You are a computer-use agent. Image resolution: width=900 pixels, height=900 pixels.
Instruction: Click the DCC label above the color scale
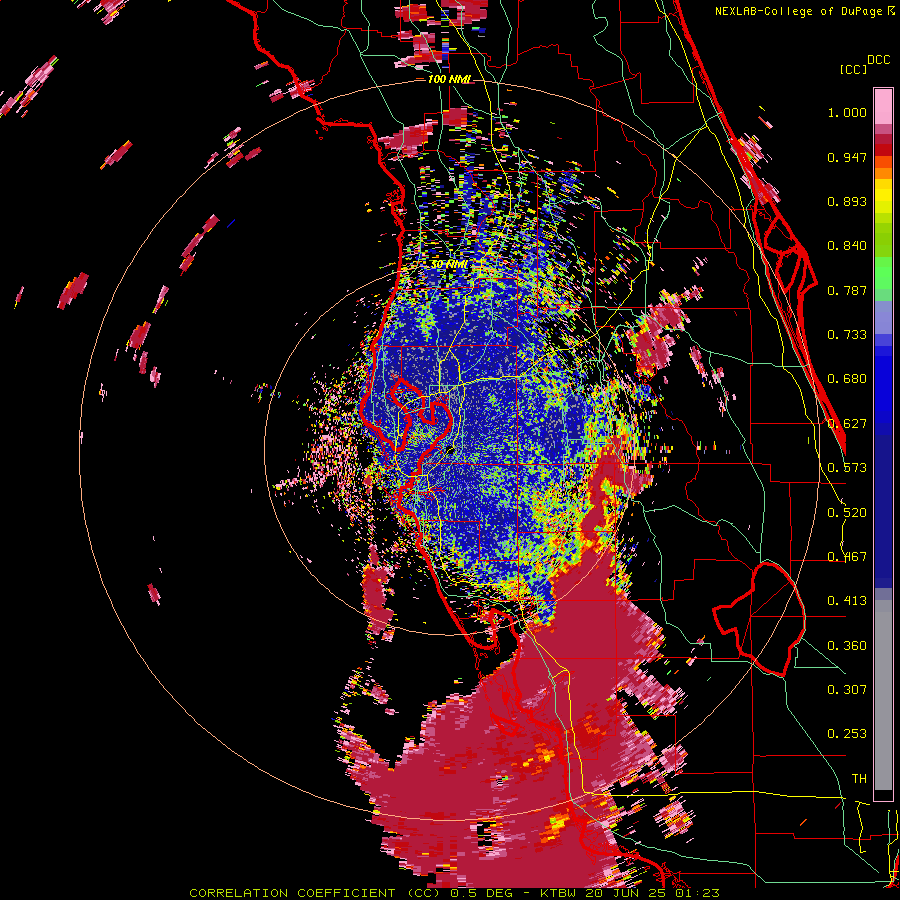pyautogui.click(x=878, y=60)
